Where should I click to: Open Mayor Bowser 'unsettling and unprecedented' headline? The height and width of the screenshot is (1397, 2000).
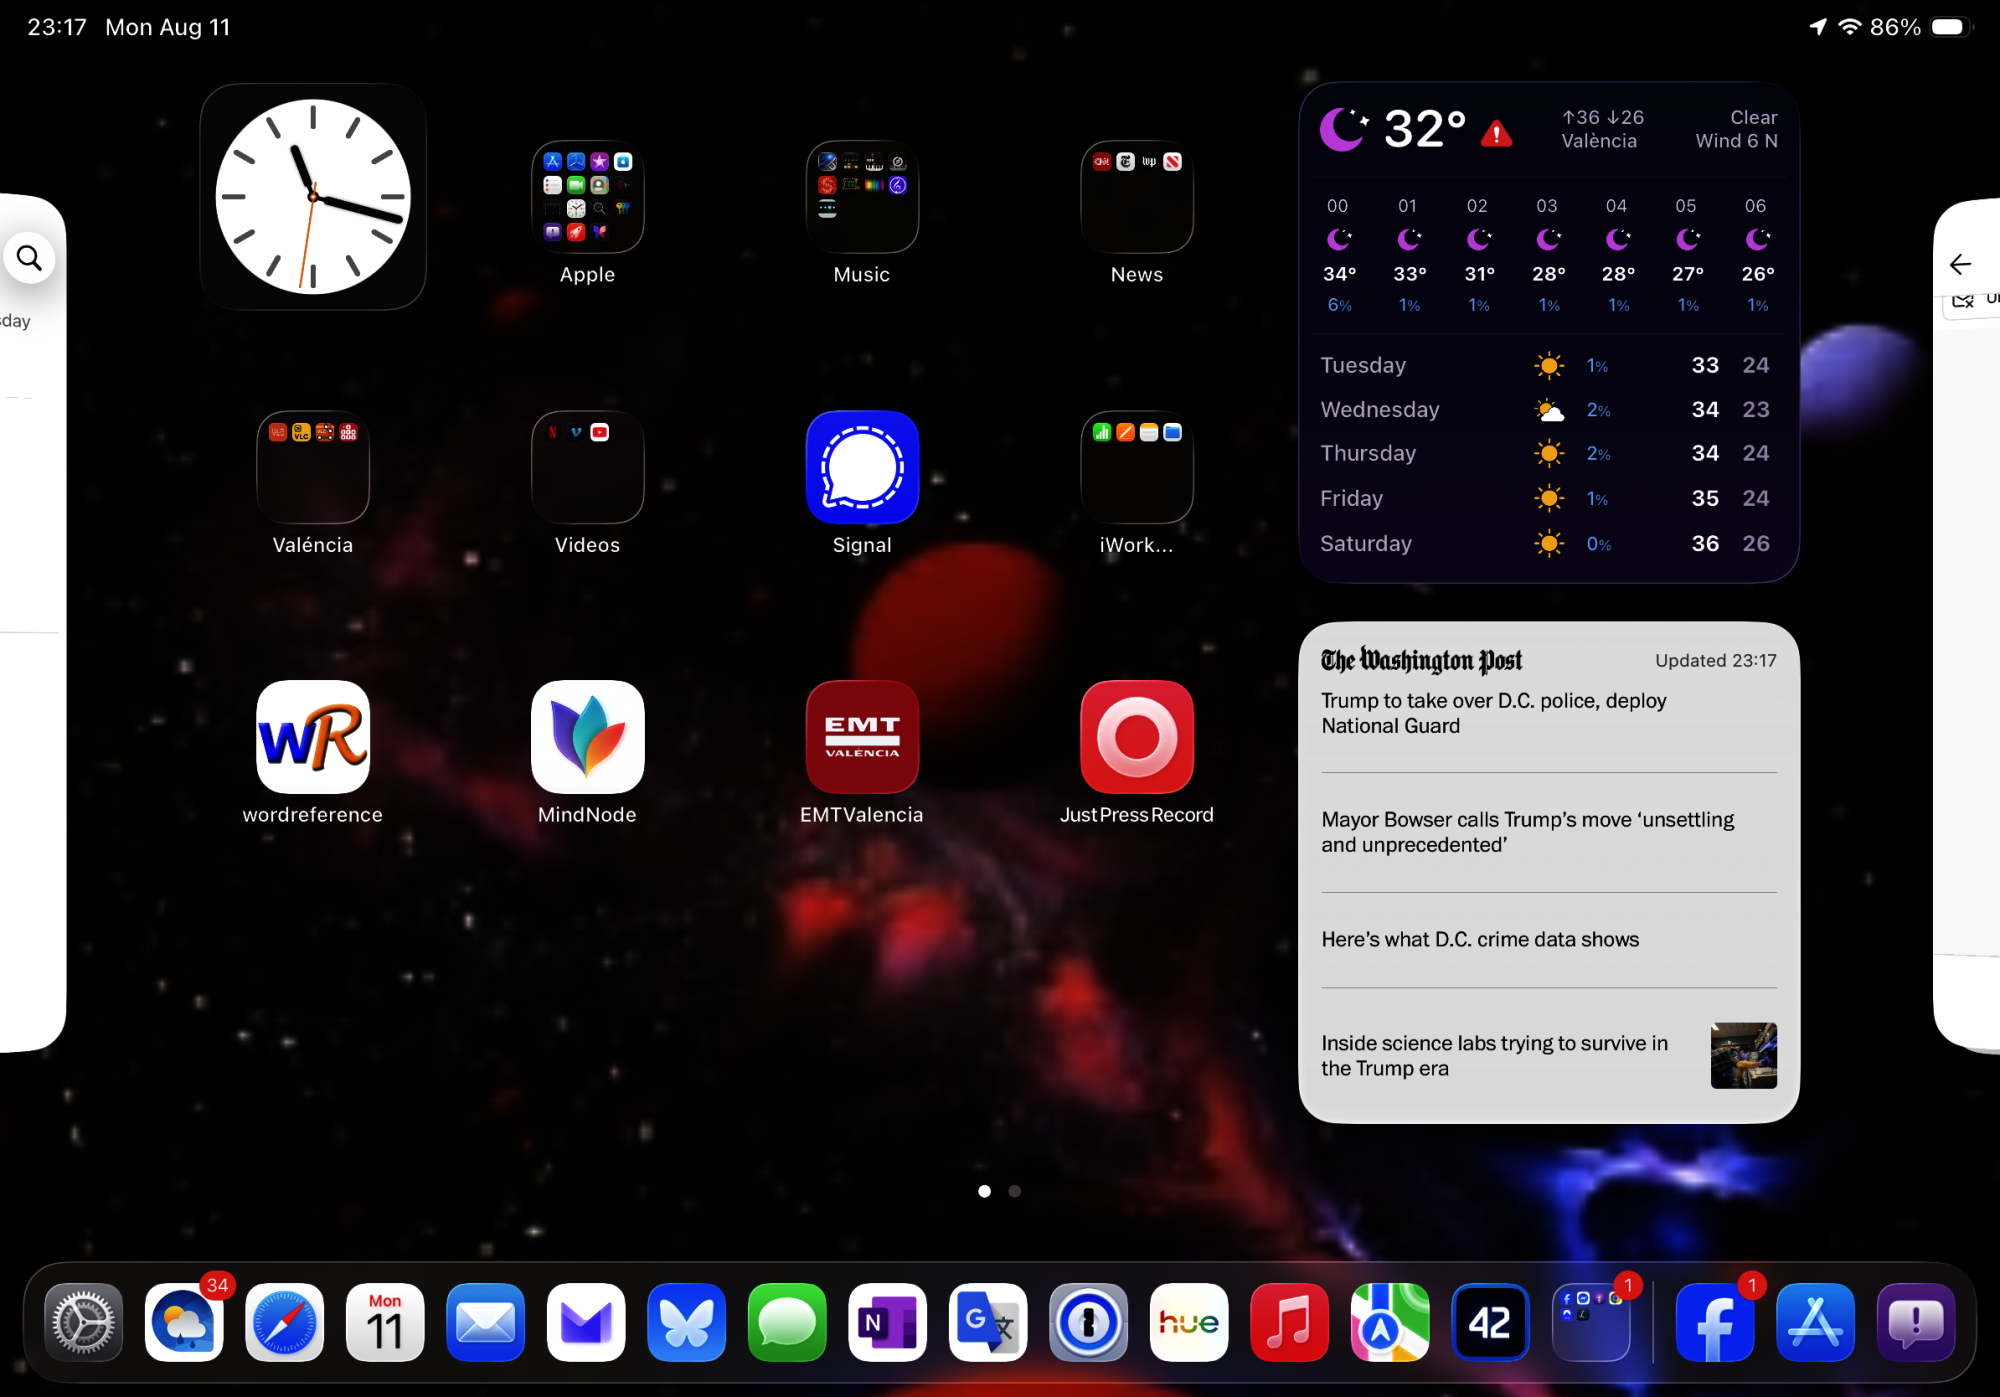coord(1527,832)
